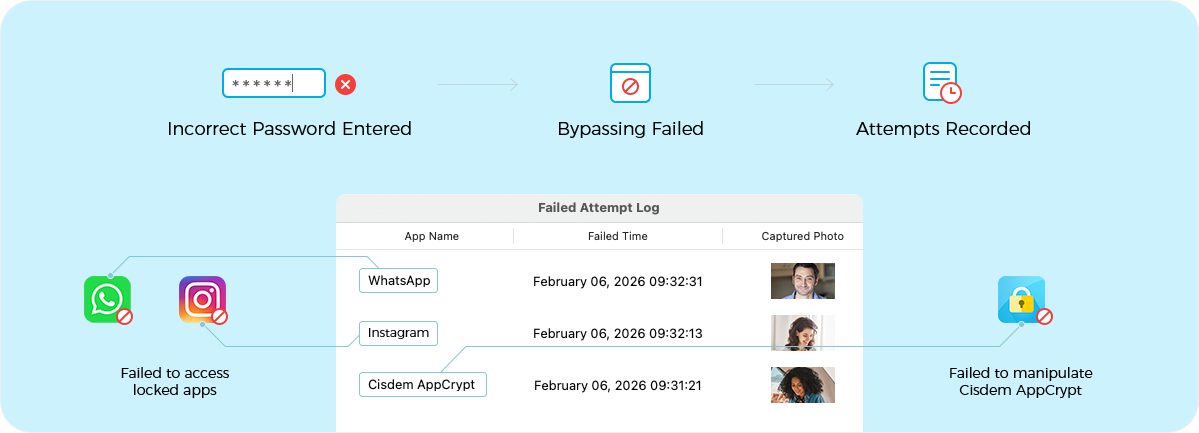The image size is (1199, 433).
Task: Click the Cisdem AppCrypt log entry label
Action: pos(422,385)
